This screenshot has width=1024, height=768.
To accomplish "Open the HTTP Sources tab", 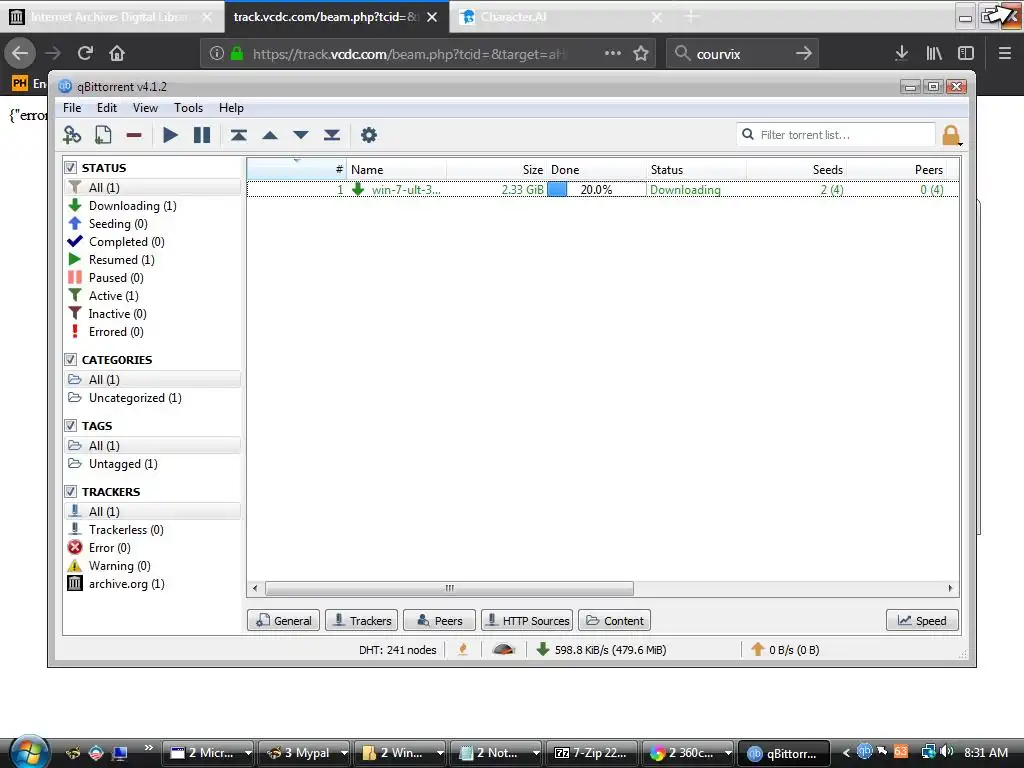I will (527, 620).
